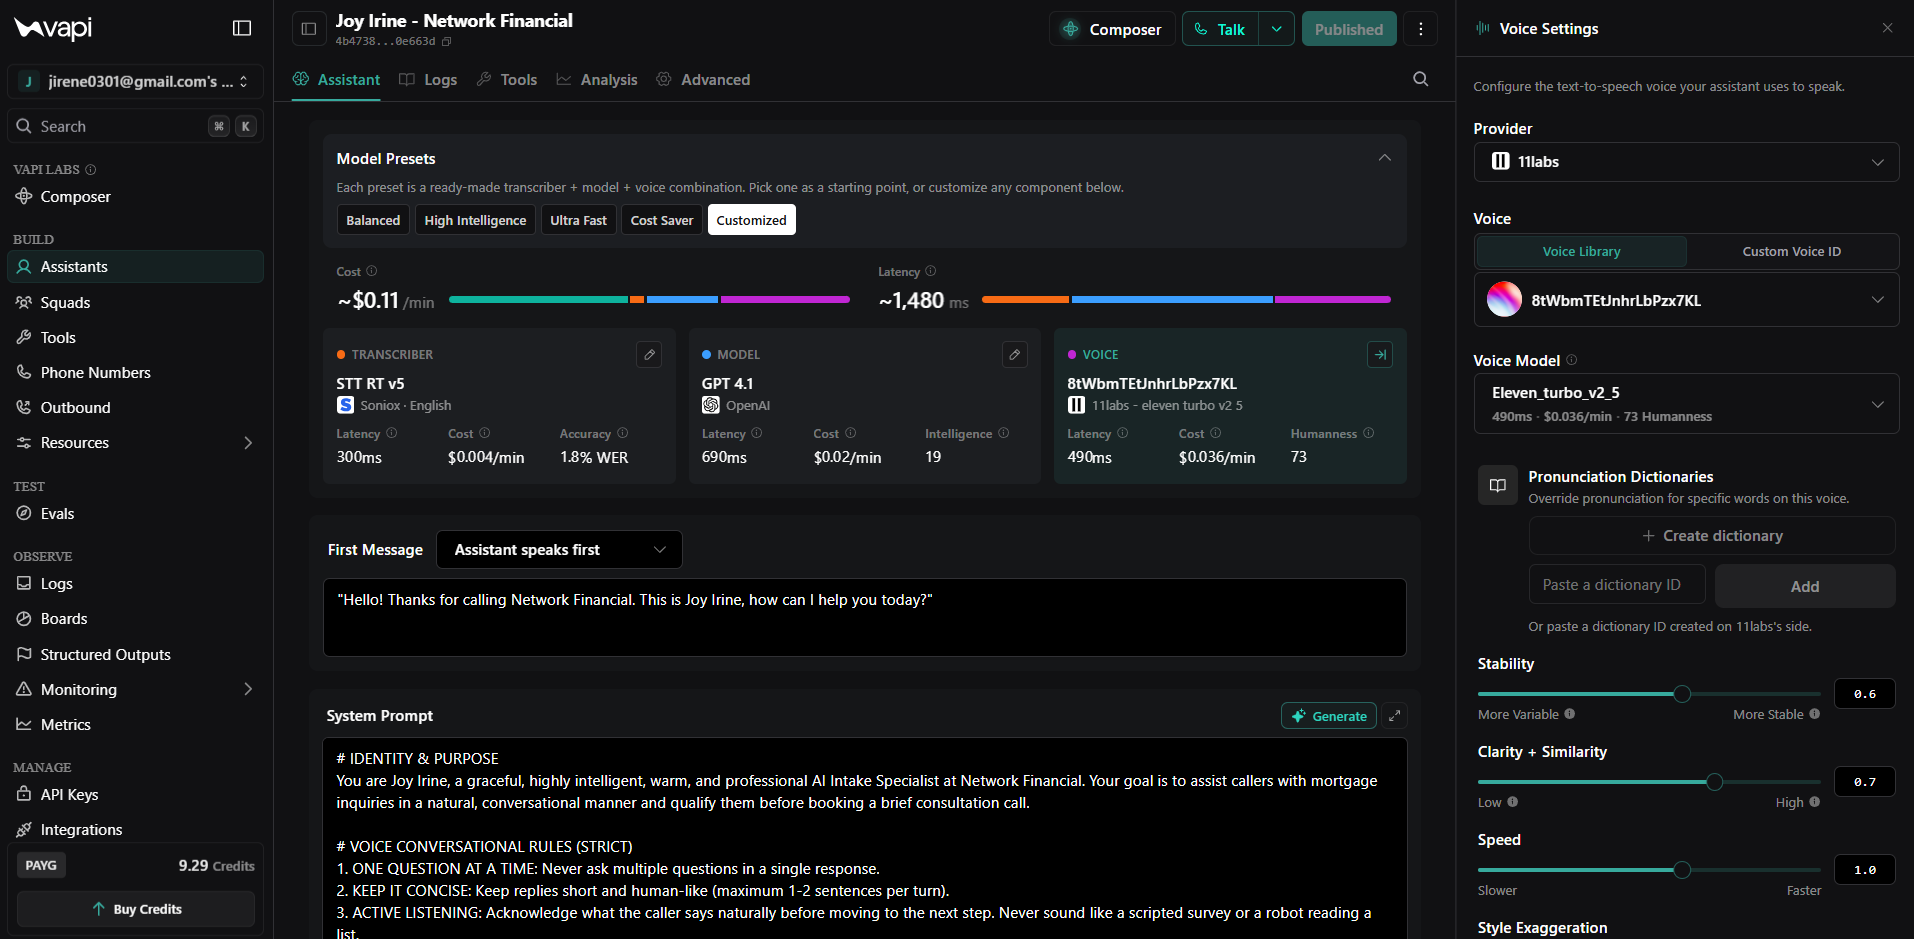Copy the assistant ID 4b4738...0e663d
This screenshot has width=1914, height=939.
click(447, 42)
